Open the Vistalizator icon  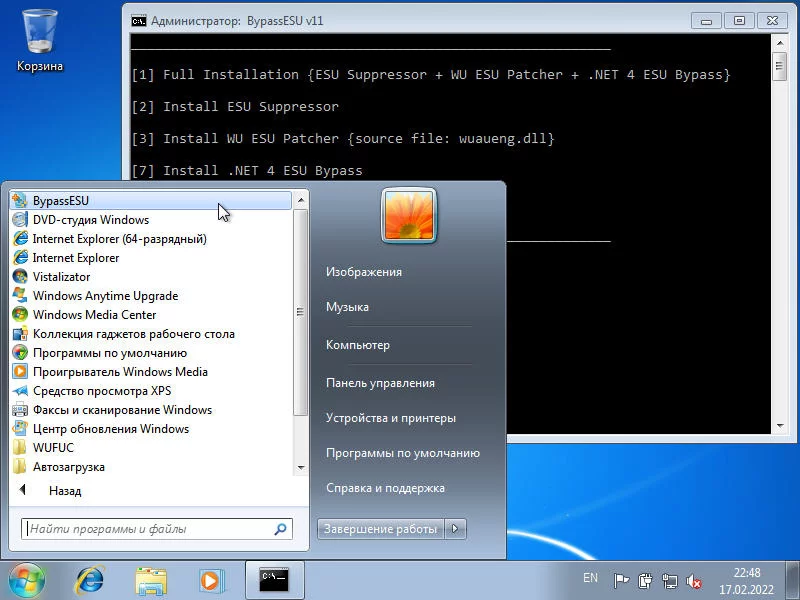point(20,277)
